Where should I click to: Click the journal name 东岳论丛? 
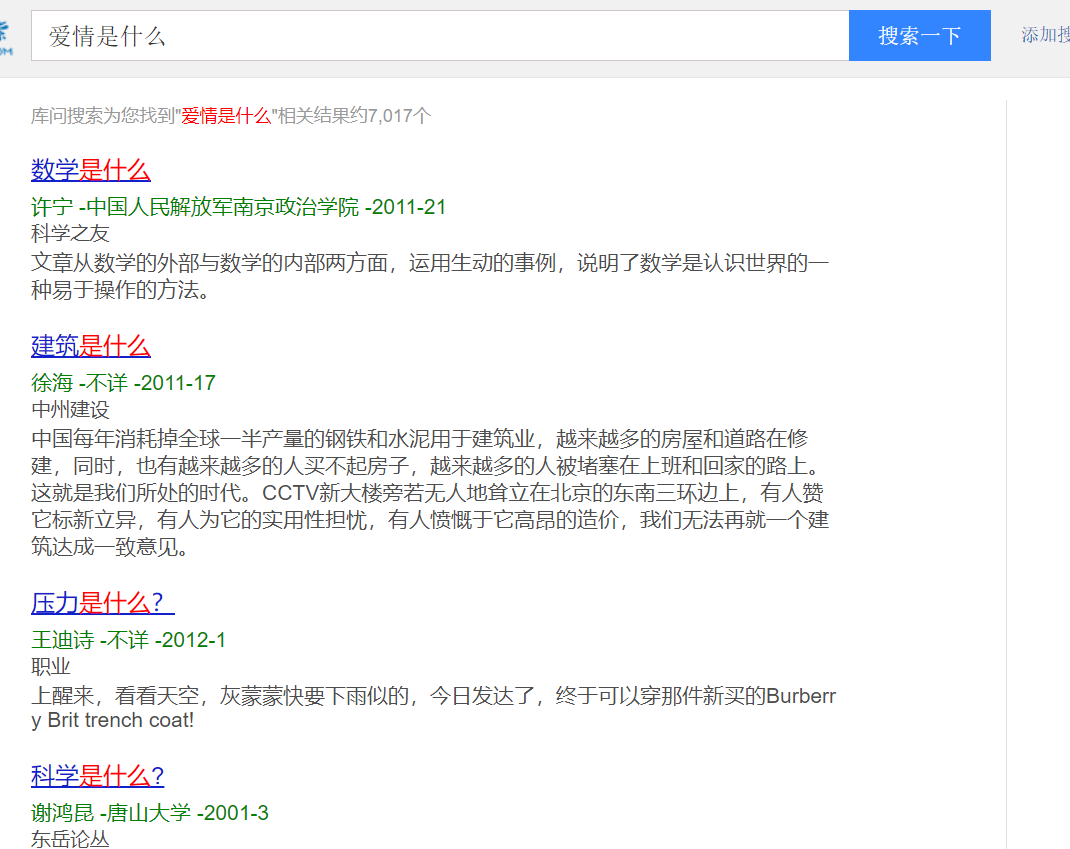tap(70, 839)
